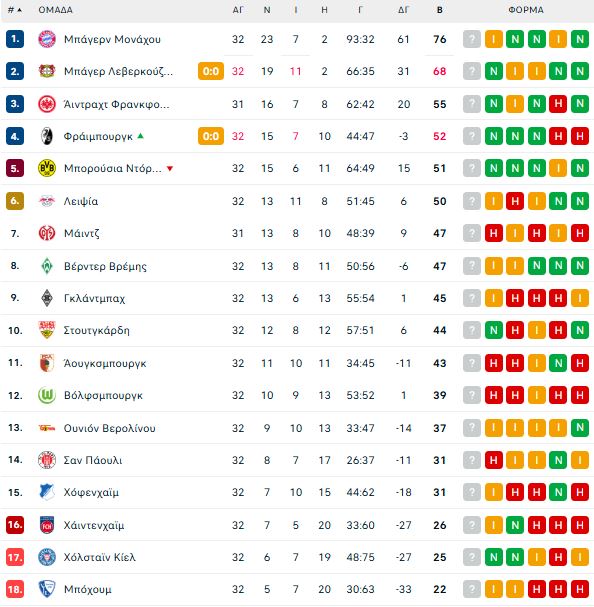594x607 pixels.
Task: Click the Freiburg club crest
Action: click(47, 136)
